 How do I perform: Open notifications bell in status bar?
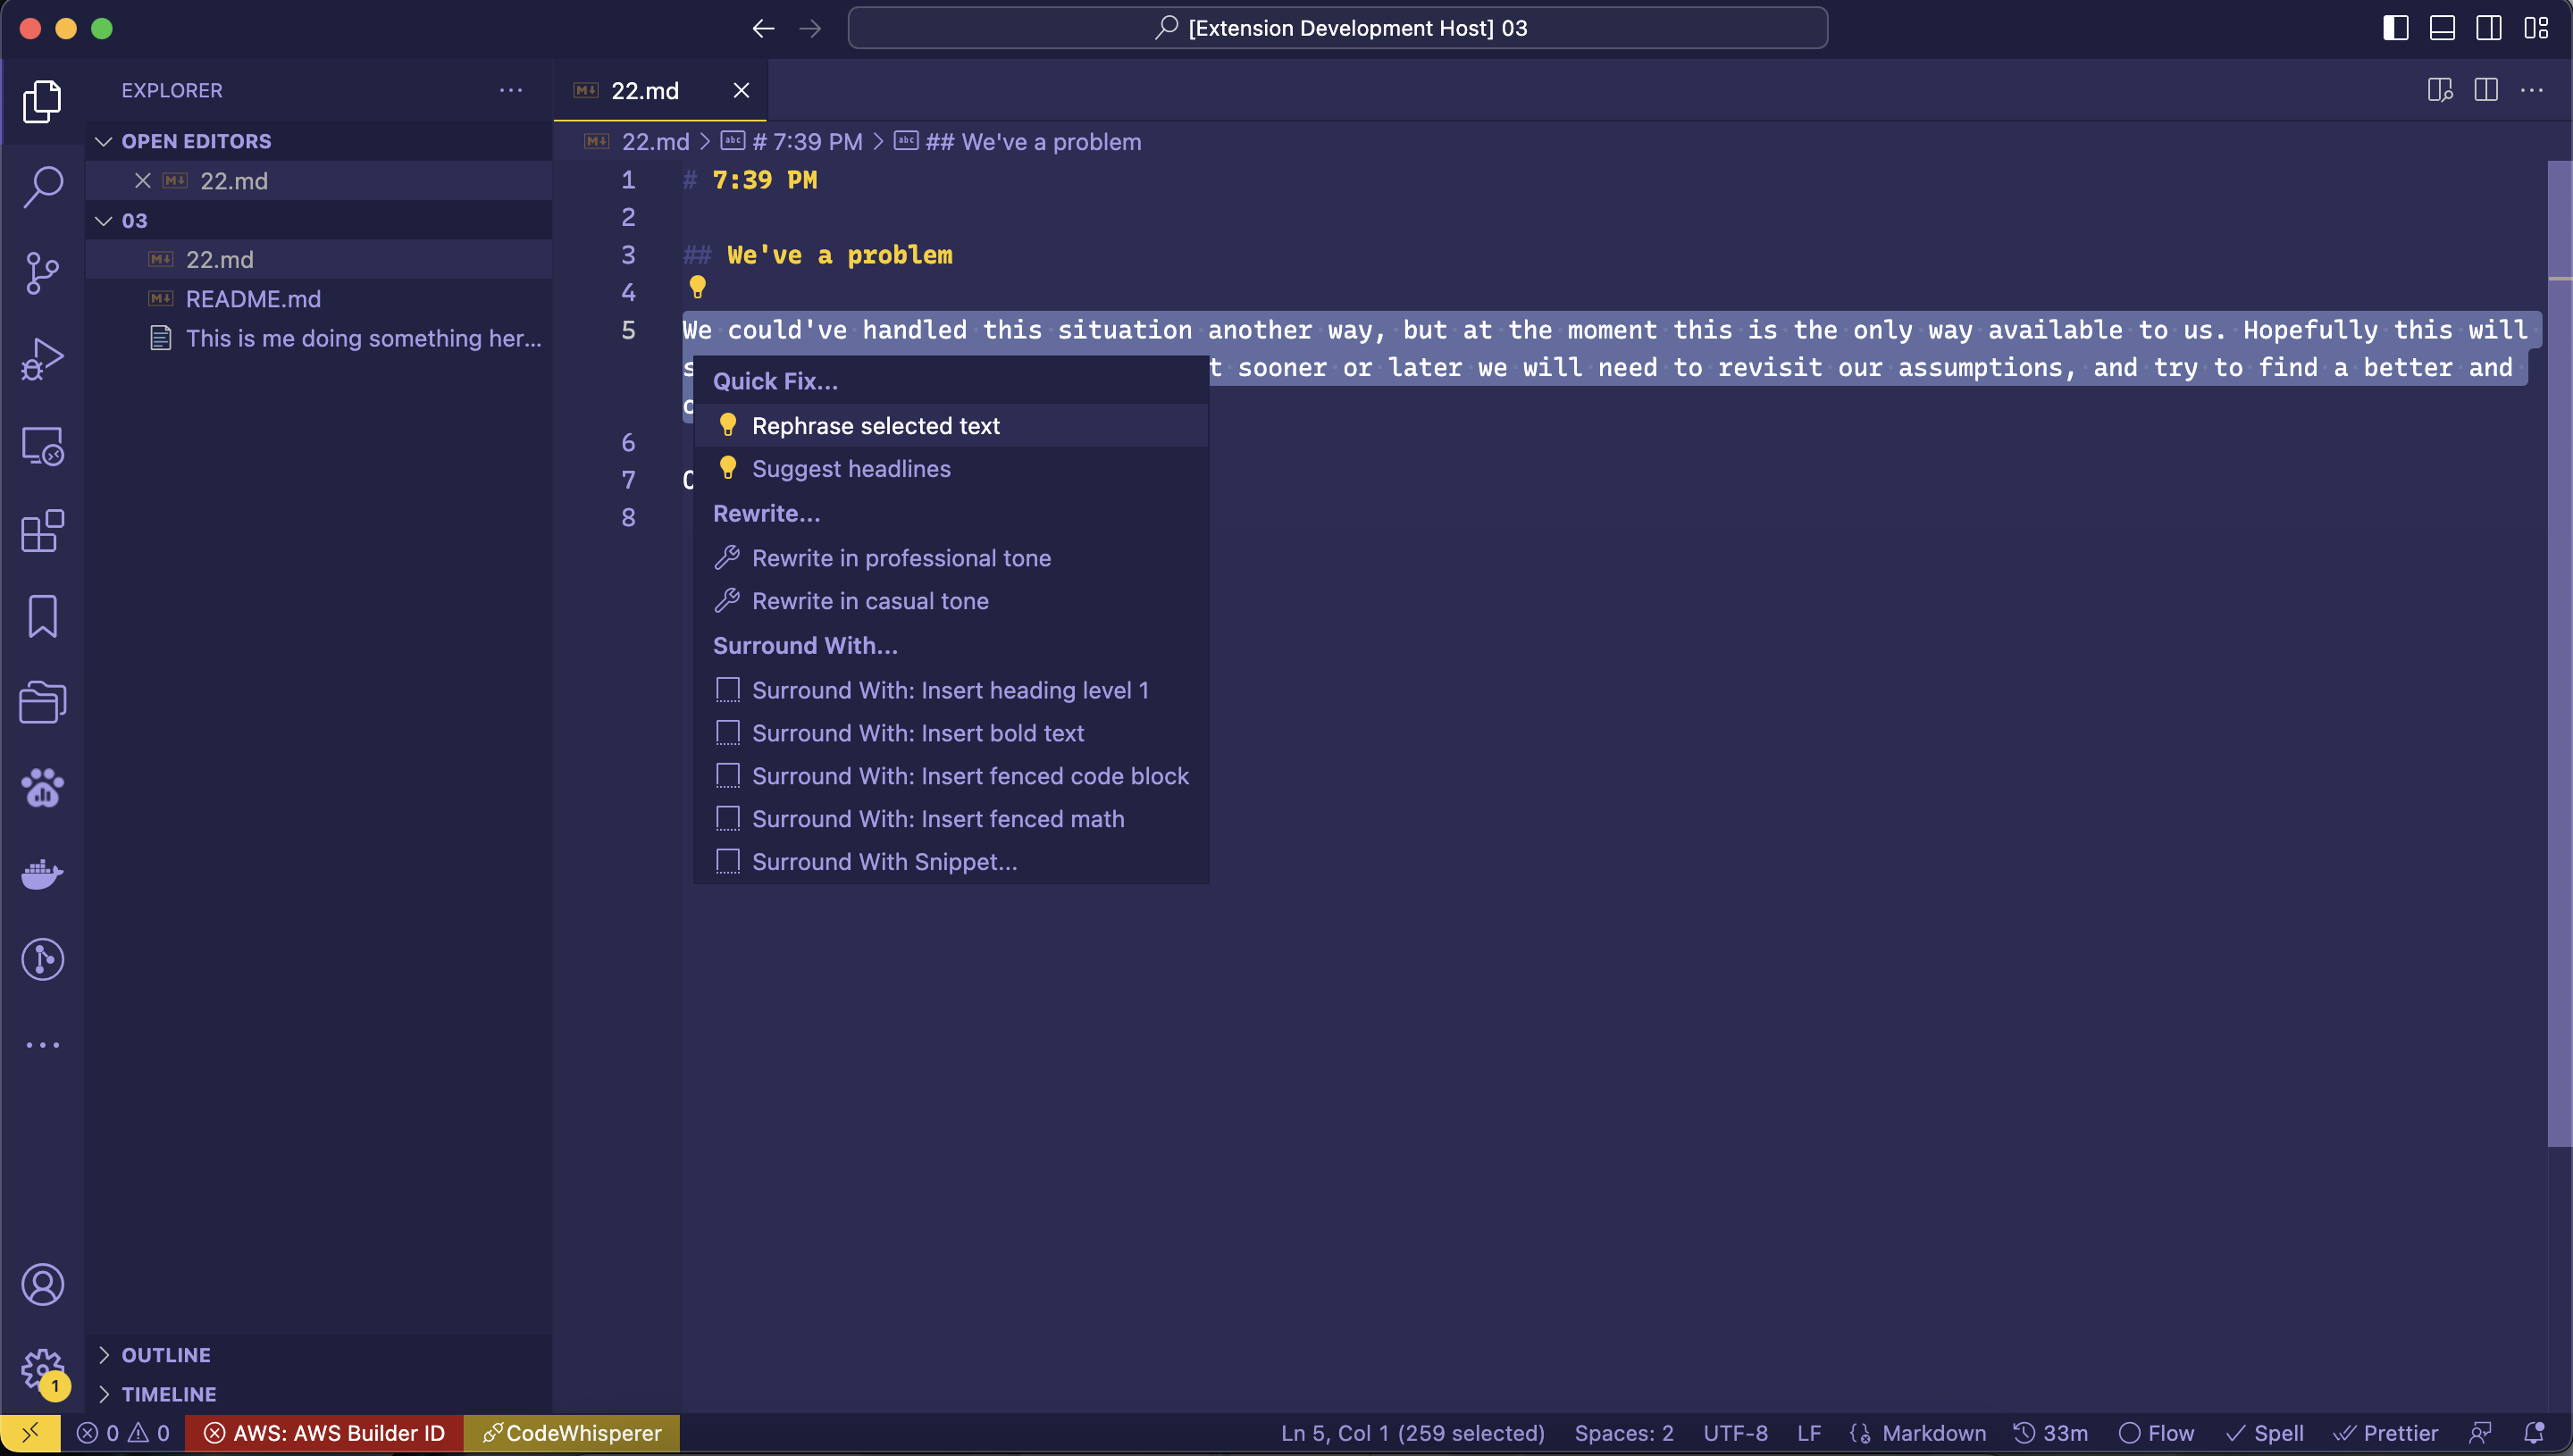[2534, 1433]
